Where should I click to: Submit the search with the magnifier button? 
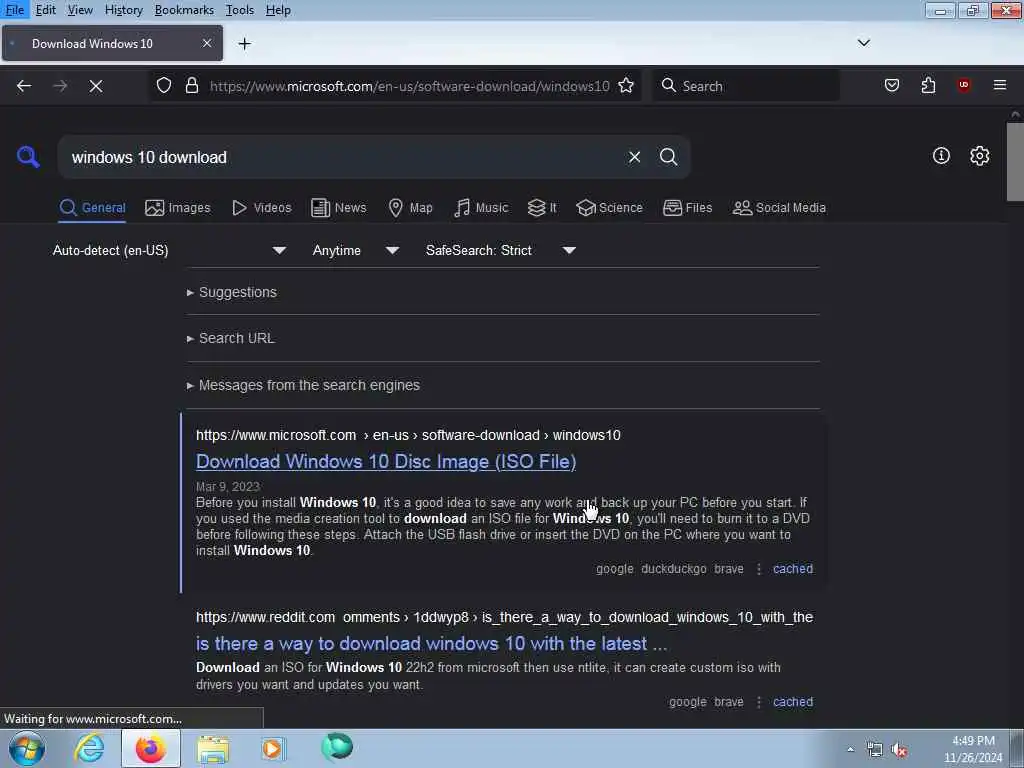[668, 157]
